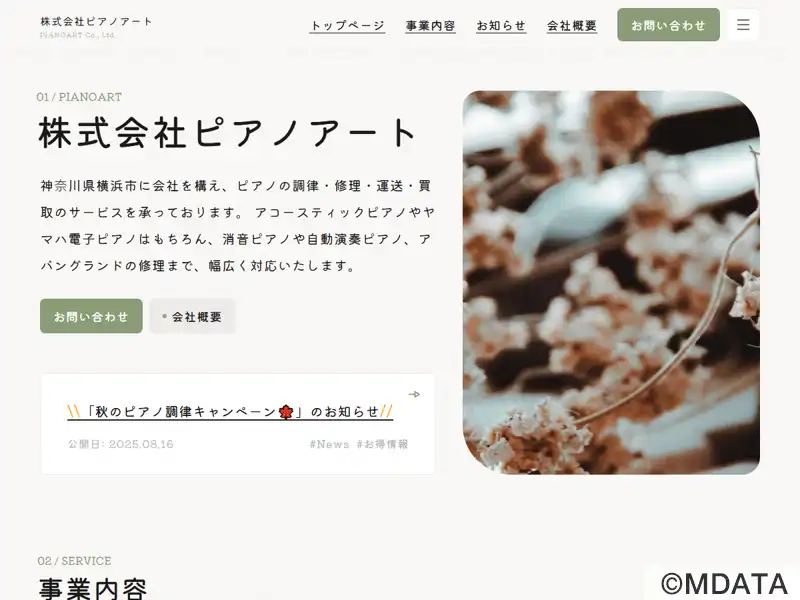Click the 02 / SERVICE section label
This screenshot has height=600, width=800.
pyautogui.click(x=74, y=561)
